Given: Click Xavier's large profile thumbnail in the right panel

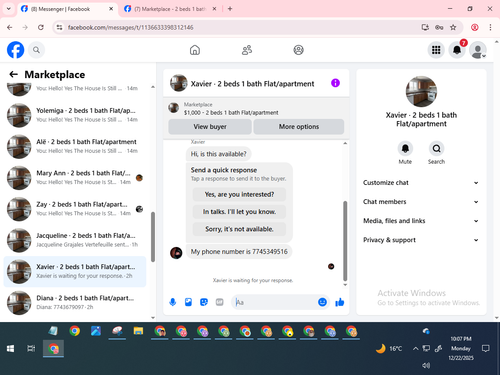Looking at the screenshot, I should tap(421, 92).
